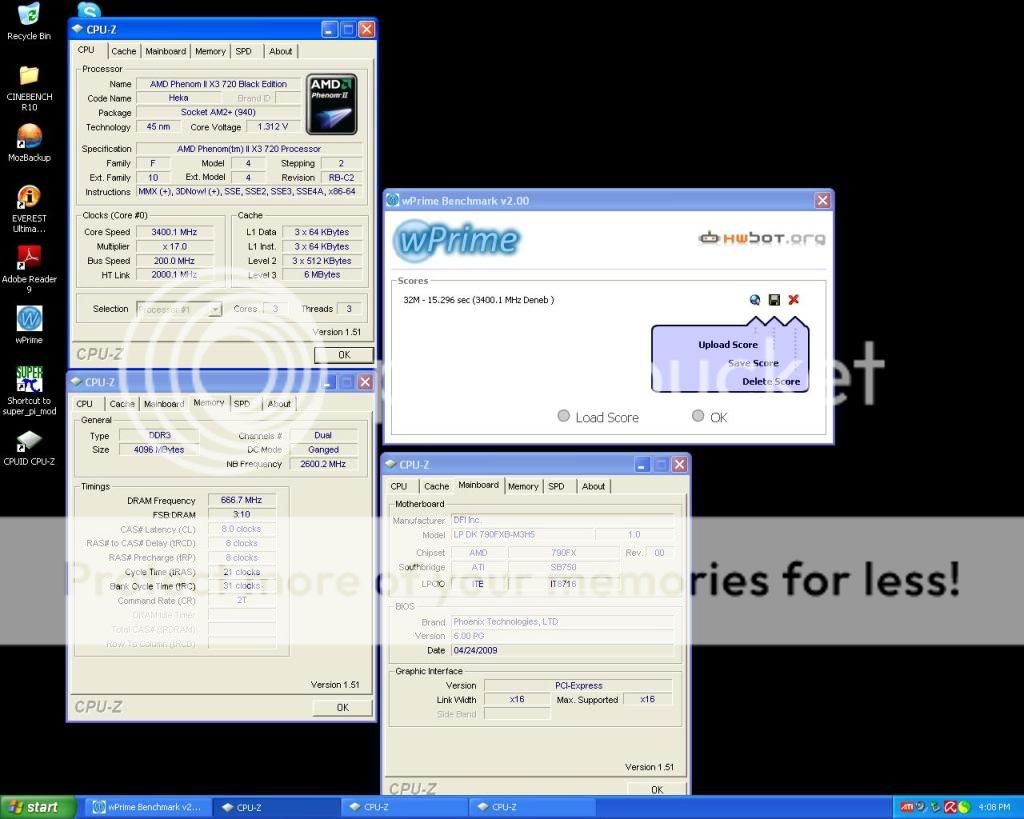The height and width of the screenshot is (819, 1024).
Task: Select the Load Score radio option
Action: (564, 416)
